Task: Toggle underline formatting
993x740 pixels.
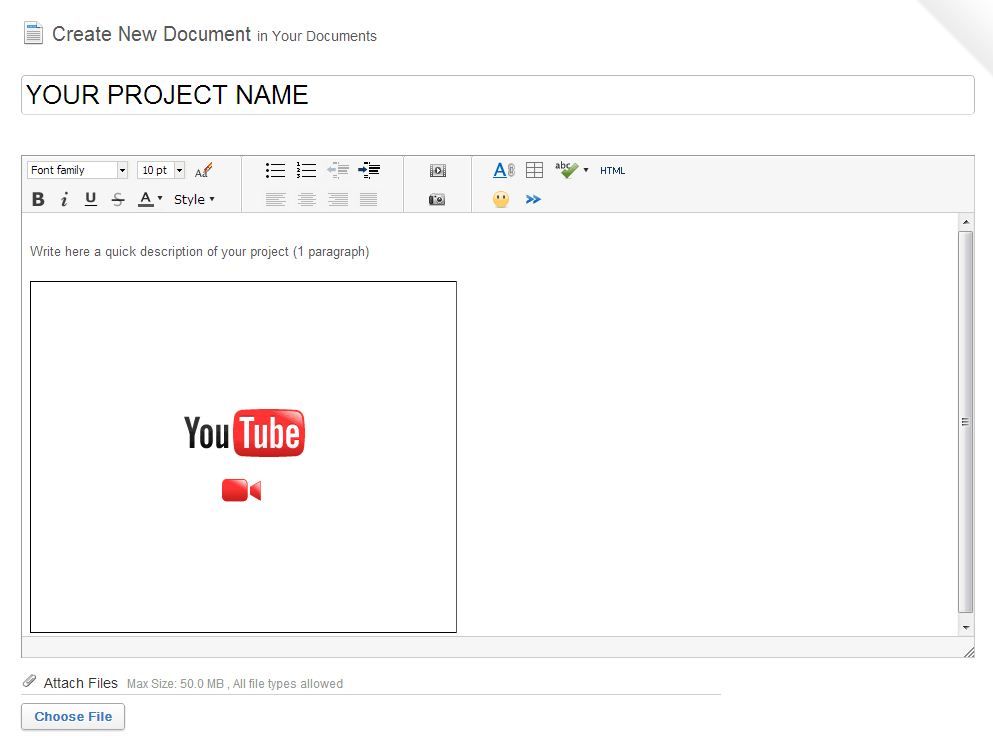Action: [x=91, y=200]
